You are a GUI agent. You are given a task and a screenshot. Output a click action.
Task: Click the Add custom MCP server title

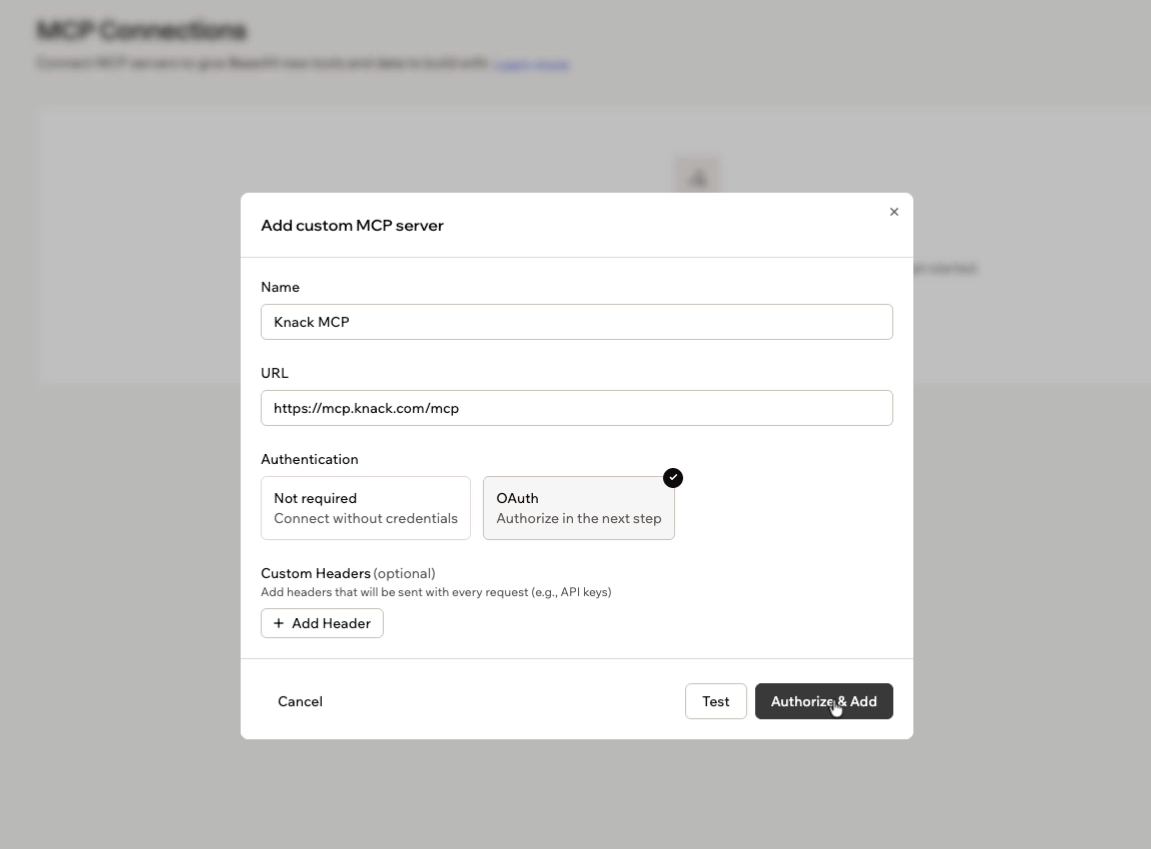(352, 225)
